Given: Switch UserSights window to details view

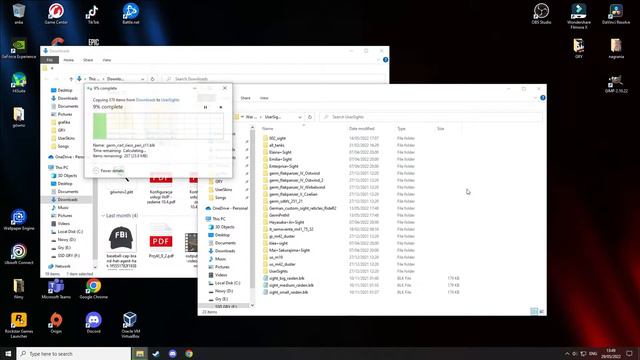Looking at the screenshot, I should (534, 311).
